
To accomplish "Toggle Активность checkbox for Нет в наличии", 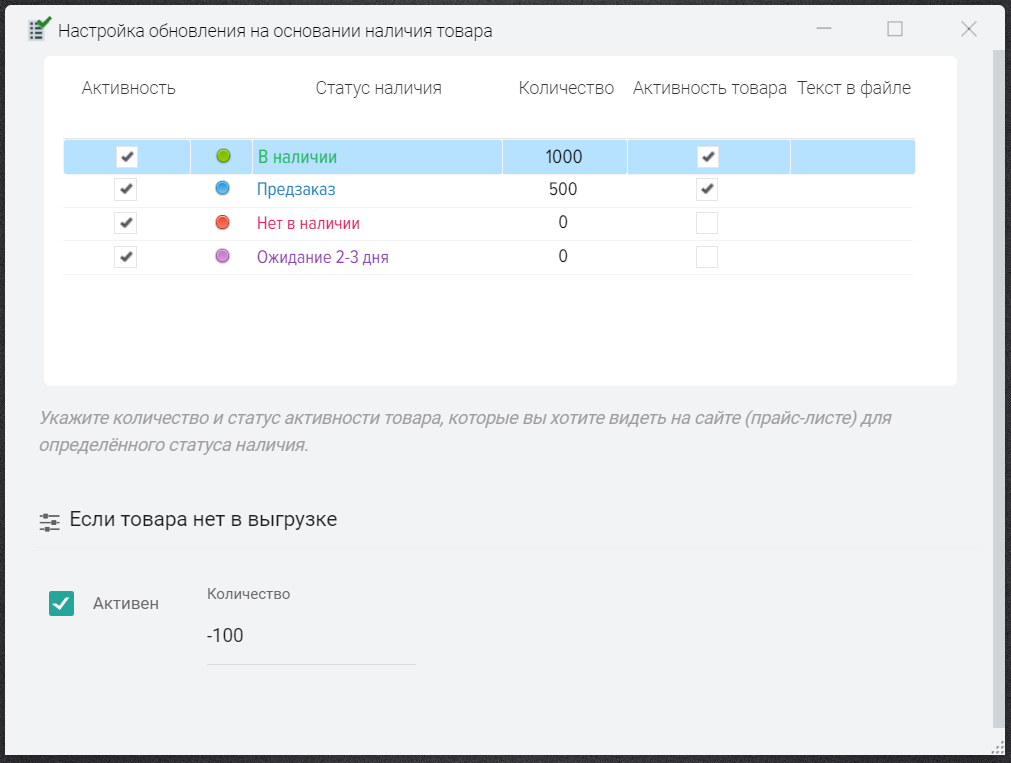I will click(x=126, y=223).
